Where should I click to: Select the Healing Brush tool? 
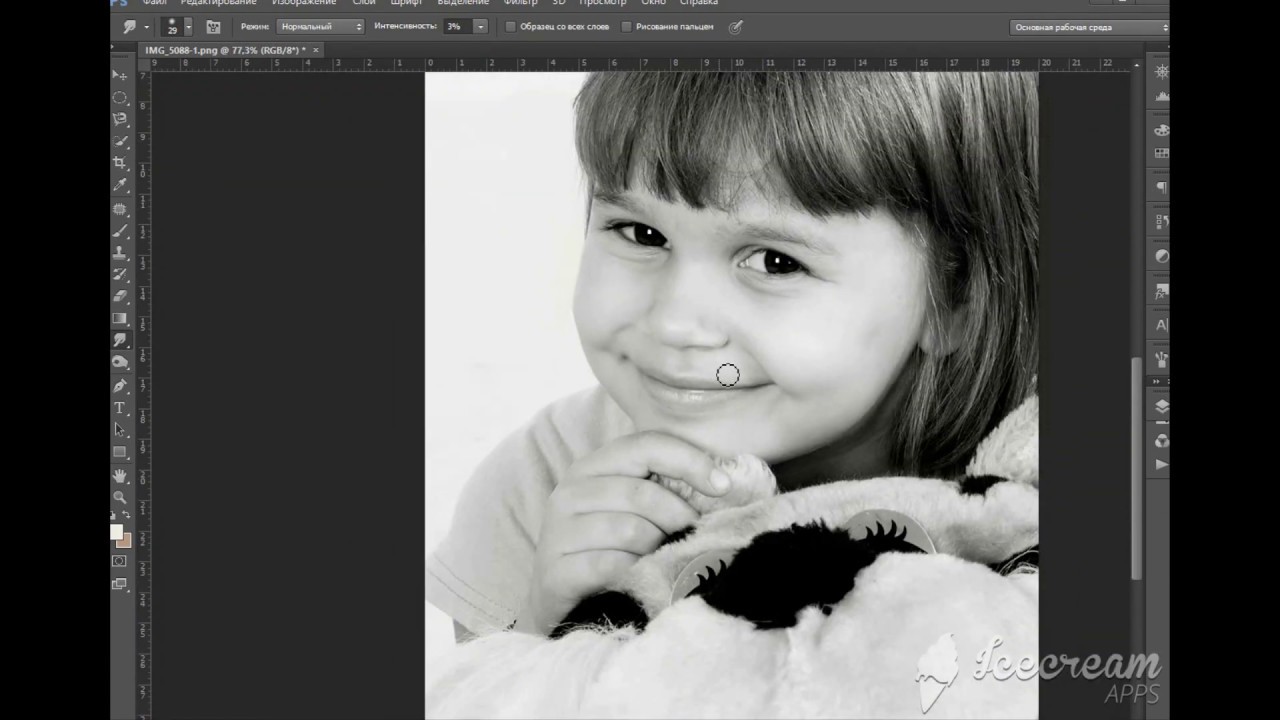(120, 209)
